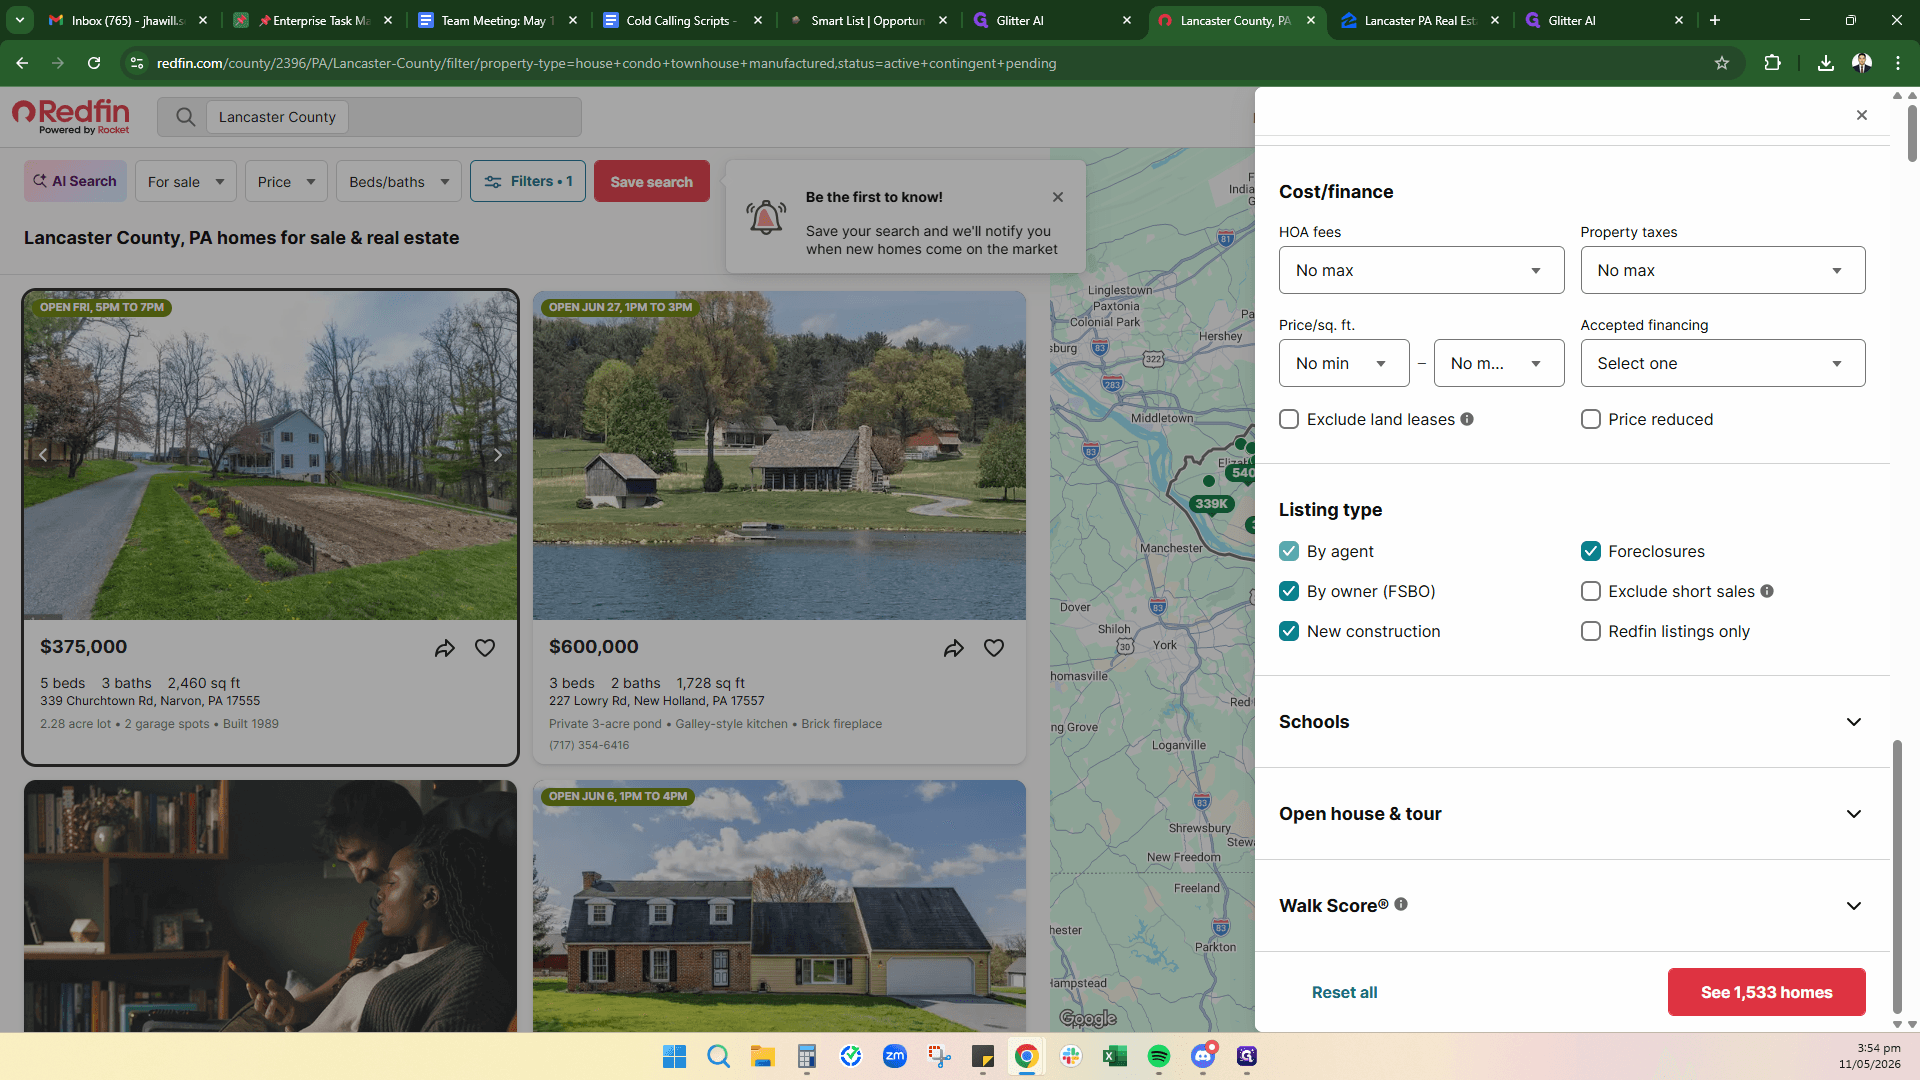The height and width of the screenshot is (1080, 1920).
Task: Check Redfin listings only
Action: tap(1591, 631)
